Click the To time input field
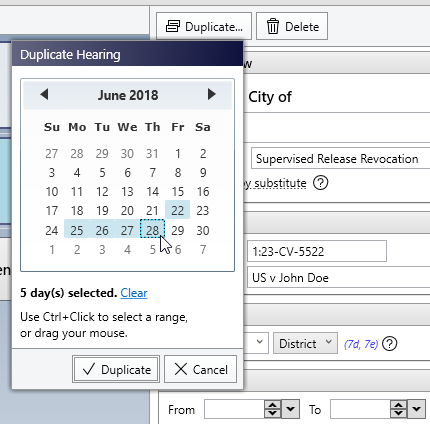 tap(360, 409)
